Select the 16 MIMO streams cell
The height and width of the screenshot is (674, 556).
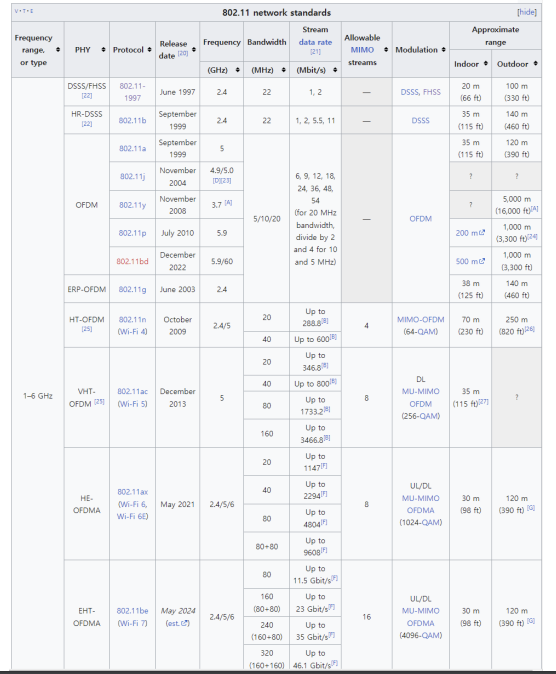click(366, 617)
